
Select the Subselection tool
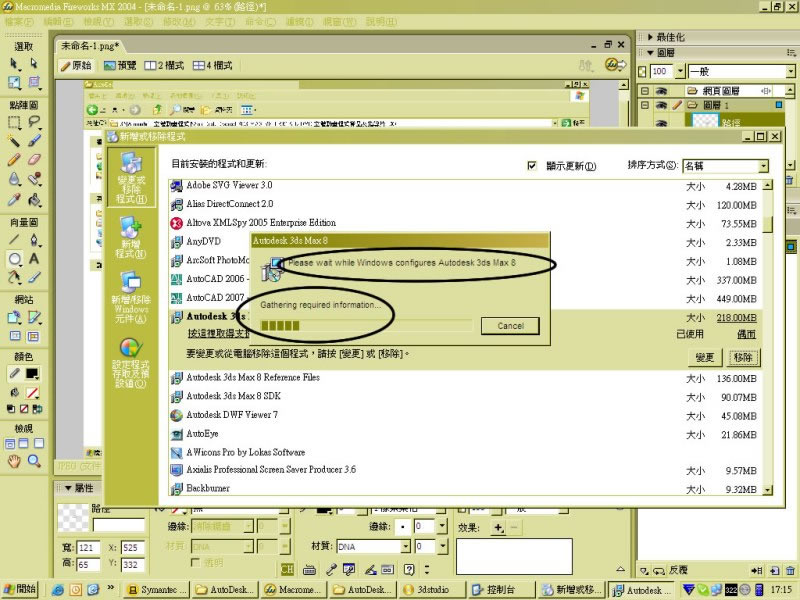[34, 64]
